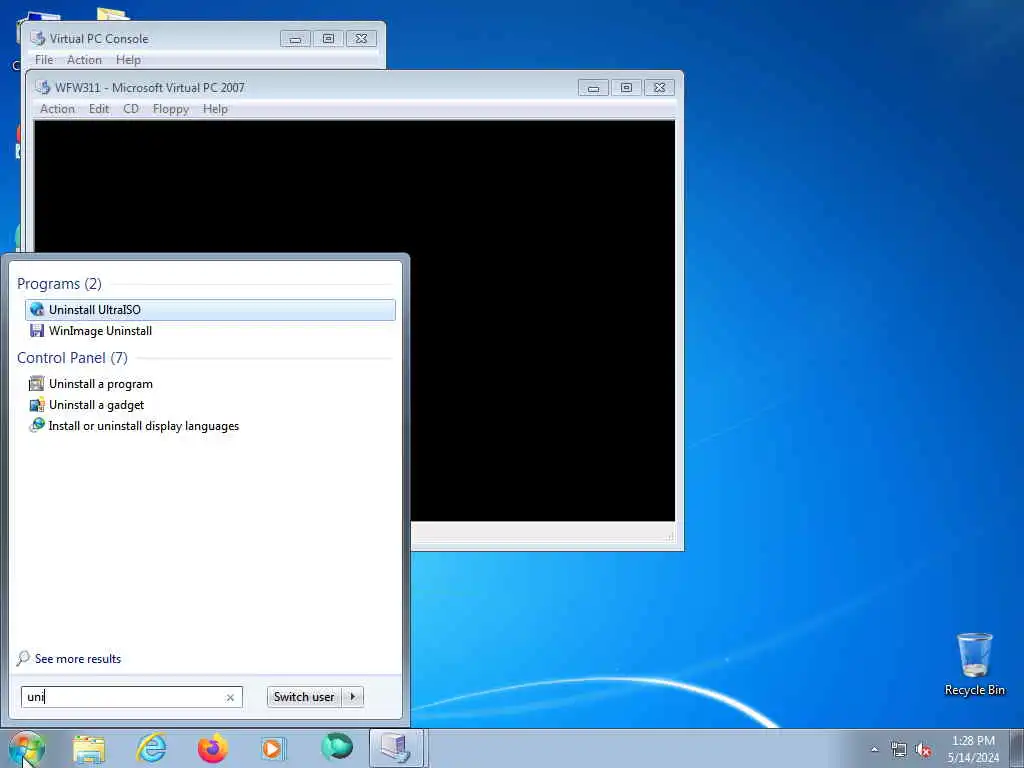This screenshot has width=1024, height=768.
Task: Open File menu in Virtual PC Console
Action: coord(44,60)
